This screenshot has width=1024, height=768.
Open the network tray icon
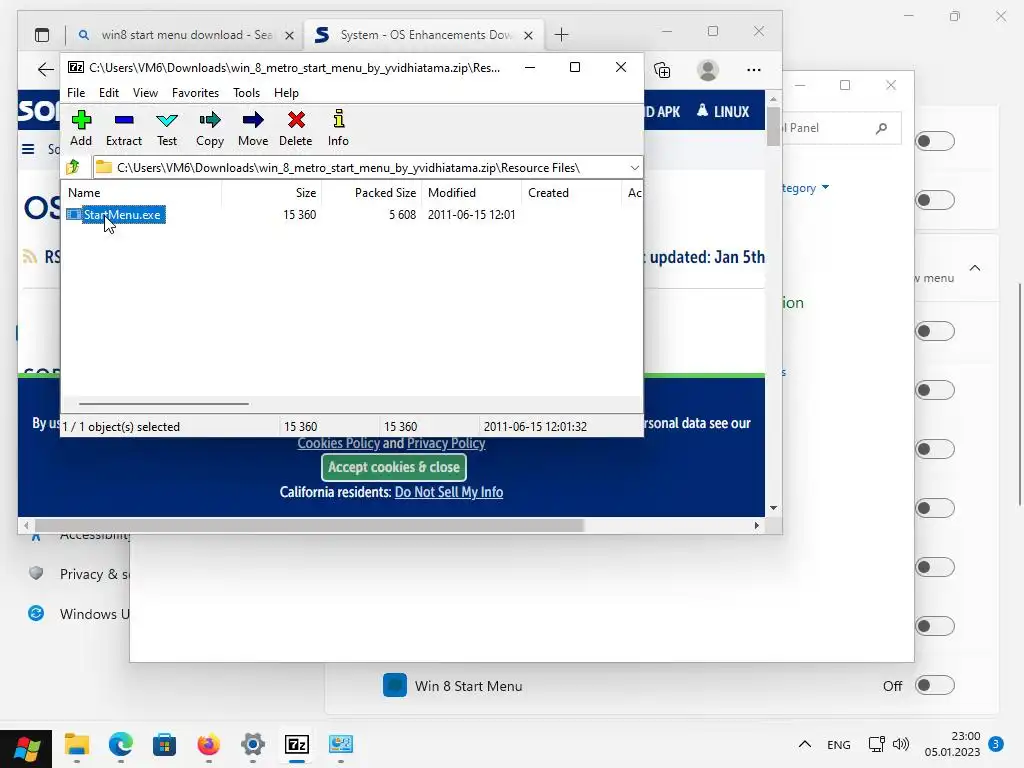[876, 744]
